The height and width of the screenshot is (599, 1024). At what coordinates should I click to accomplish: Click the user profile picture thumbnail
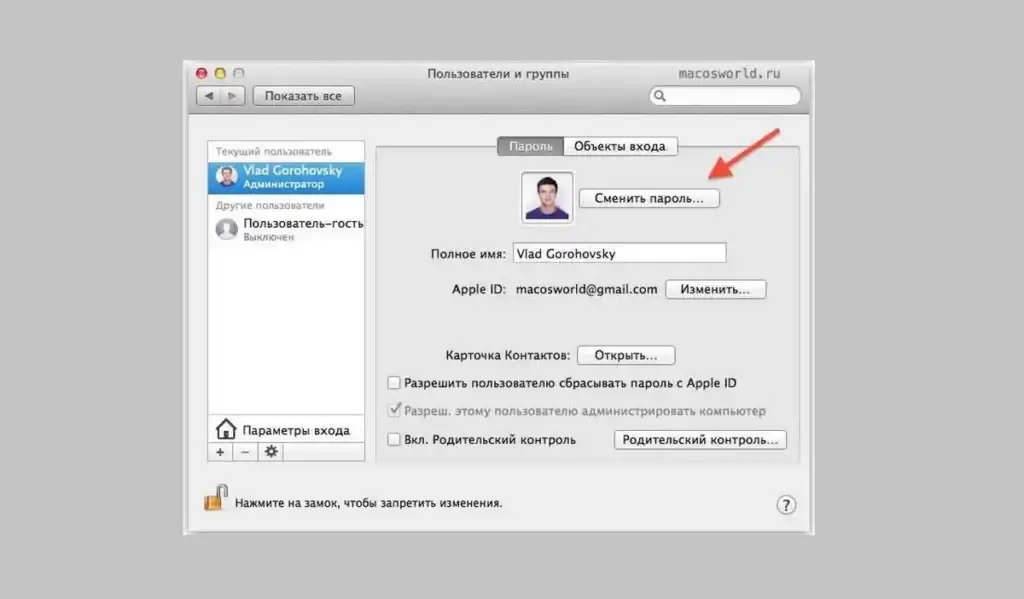coord(547,197)
